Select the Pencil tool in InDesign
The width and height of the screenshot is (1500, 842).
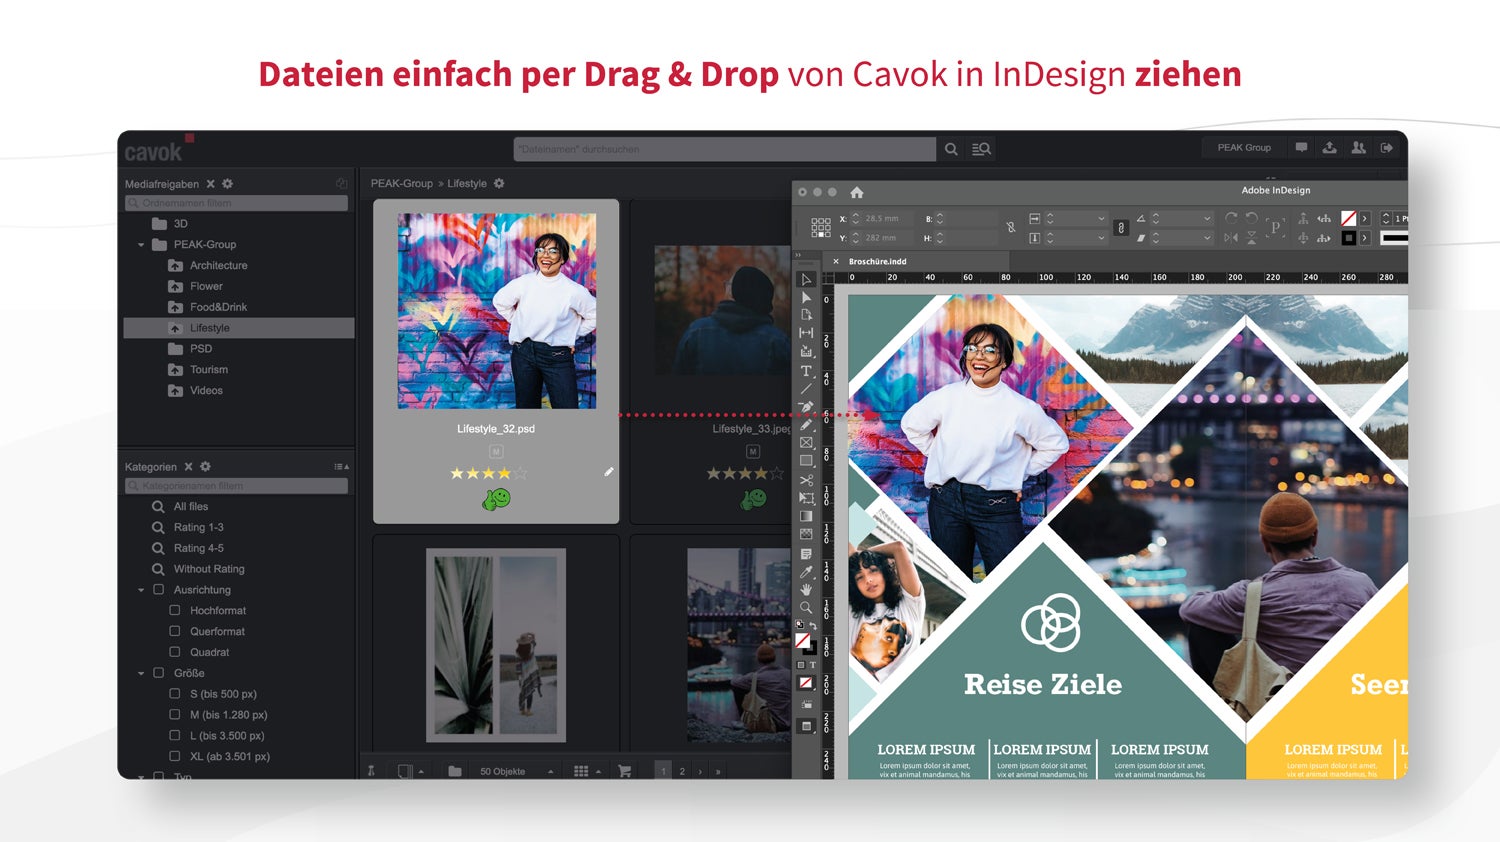pos(806,424)
